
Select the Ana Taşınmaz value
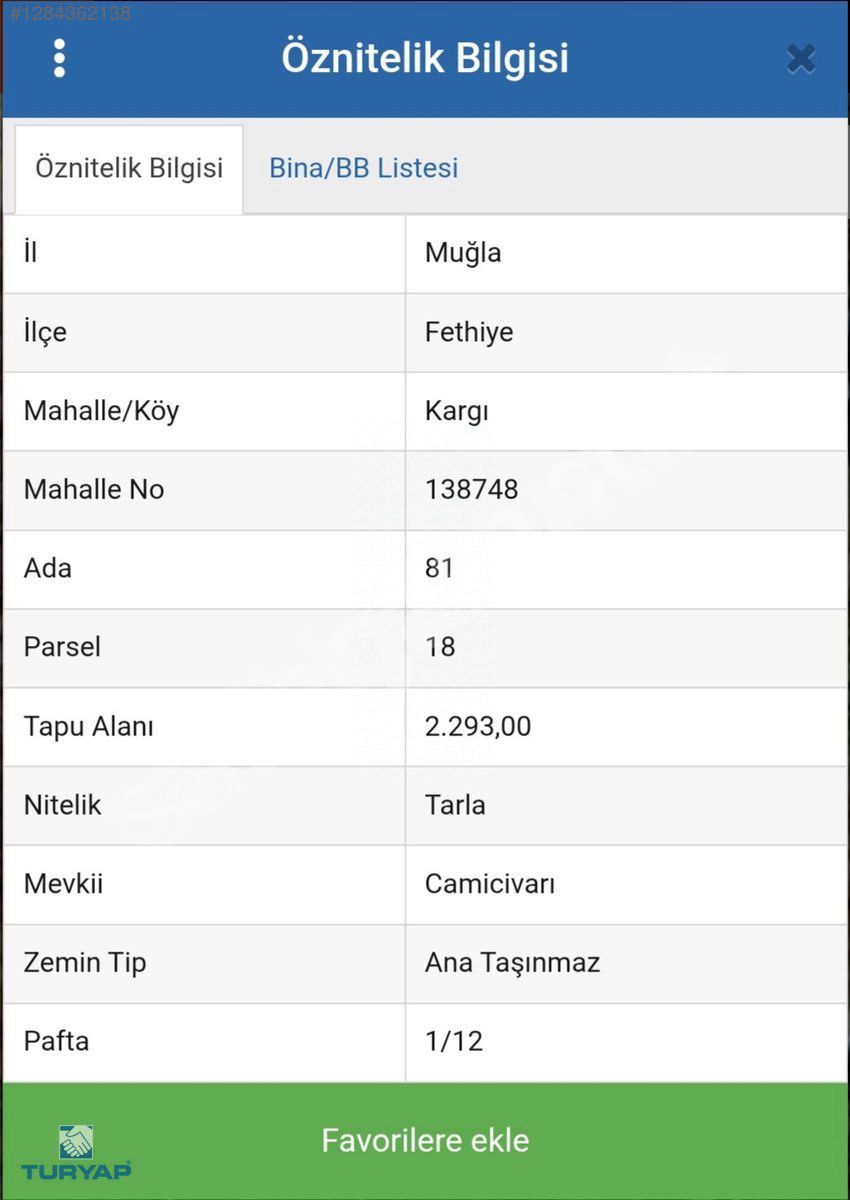(x=512, y=963)
